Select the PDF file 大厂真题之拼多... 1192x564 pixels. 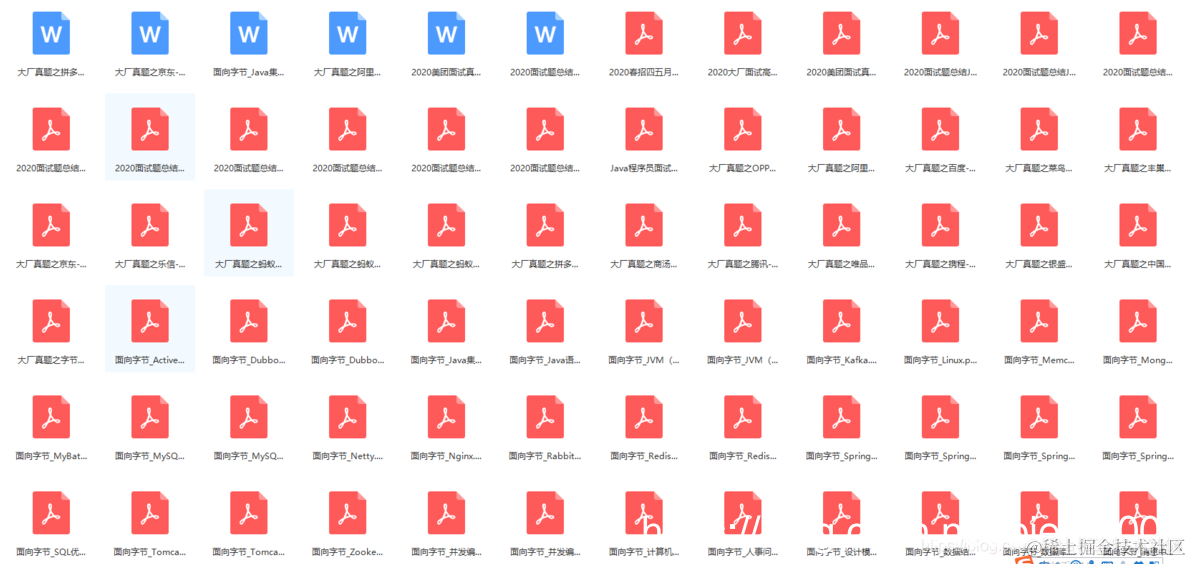click(x=545, y=225)
